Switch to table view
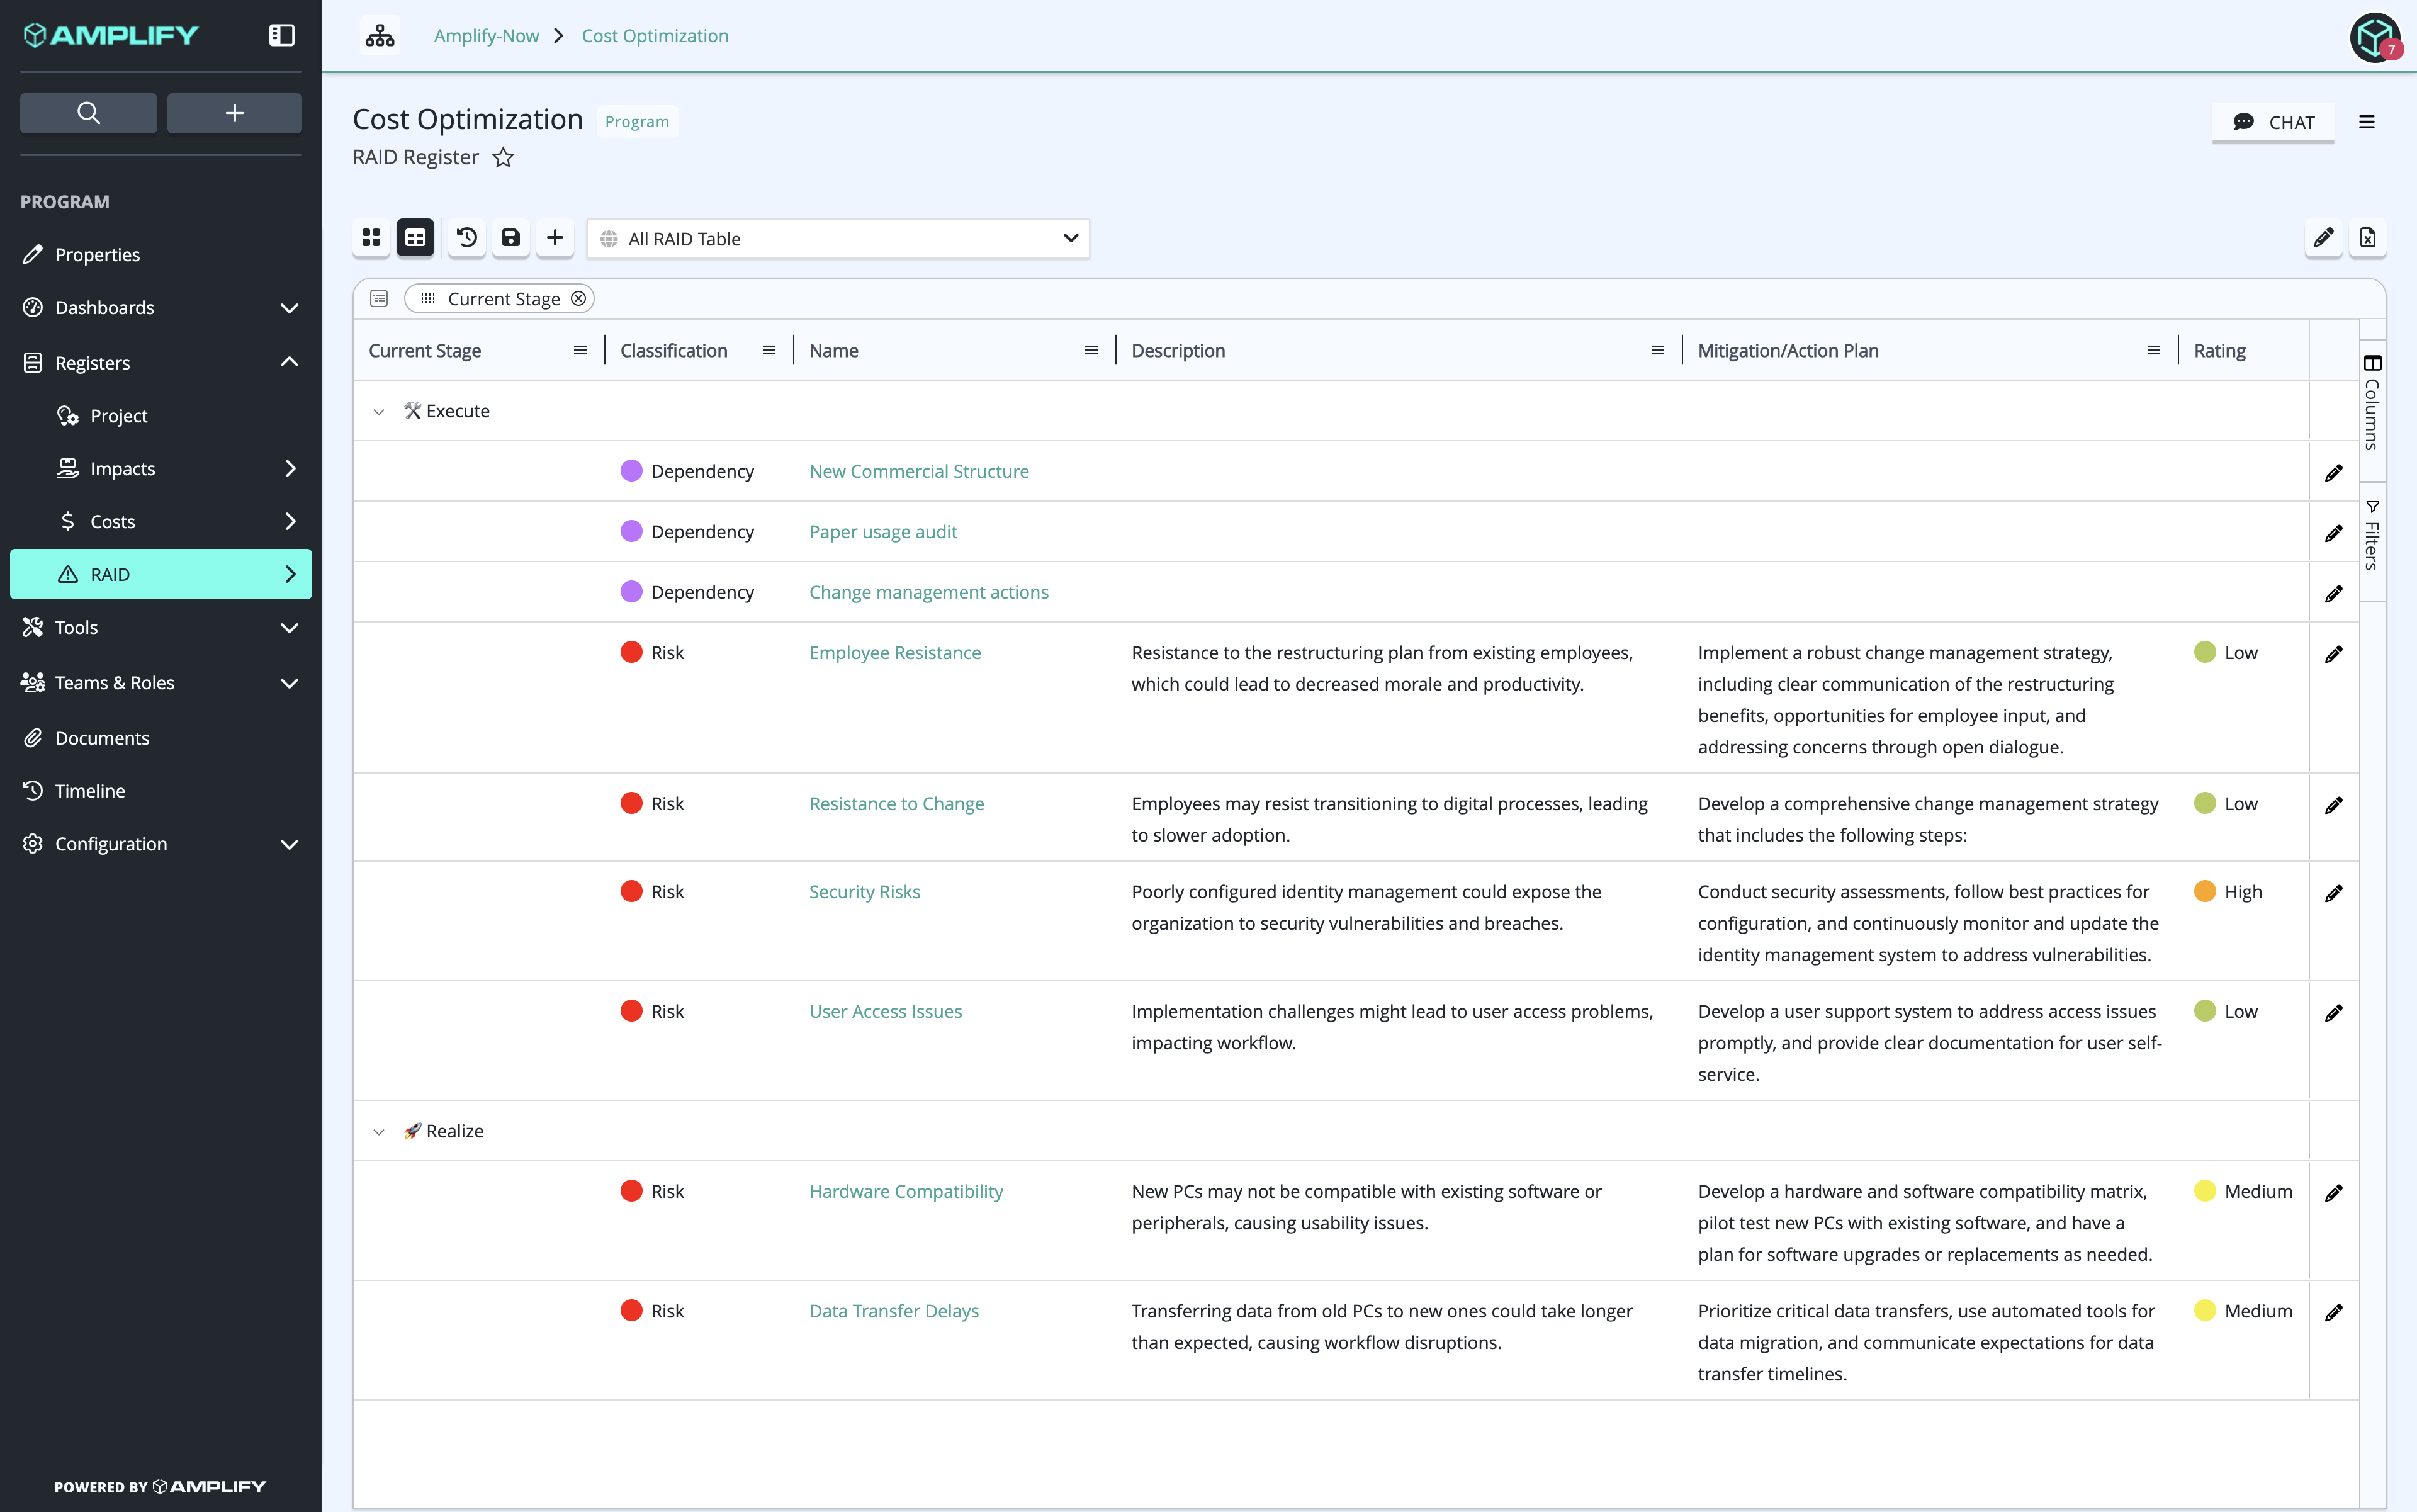The height and width of the screenshot is (1512, 2417). click(415, 238)
